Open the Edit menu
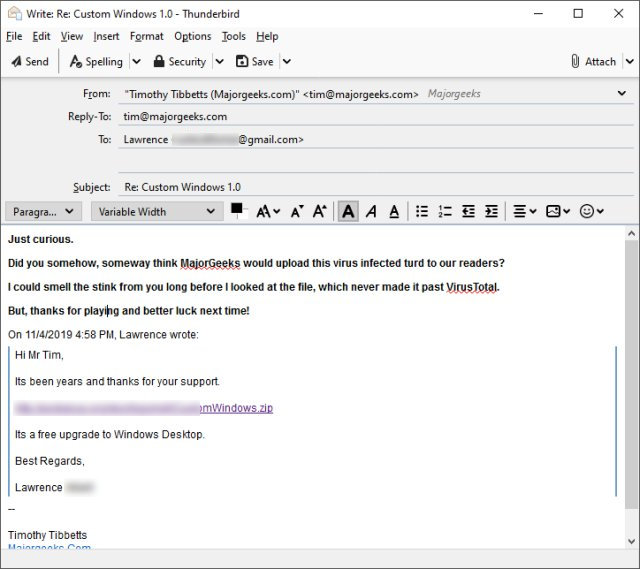Viewport: 640px width, 569px height. (41, 36)
